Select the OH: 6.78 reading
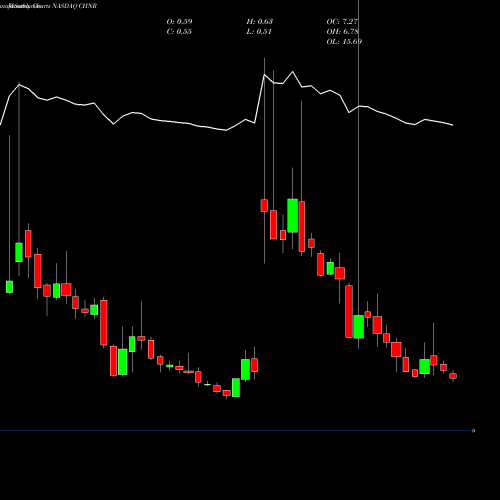The image size is (500, 500). coord(342,32)
